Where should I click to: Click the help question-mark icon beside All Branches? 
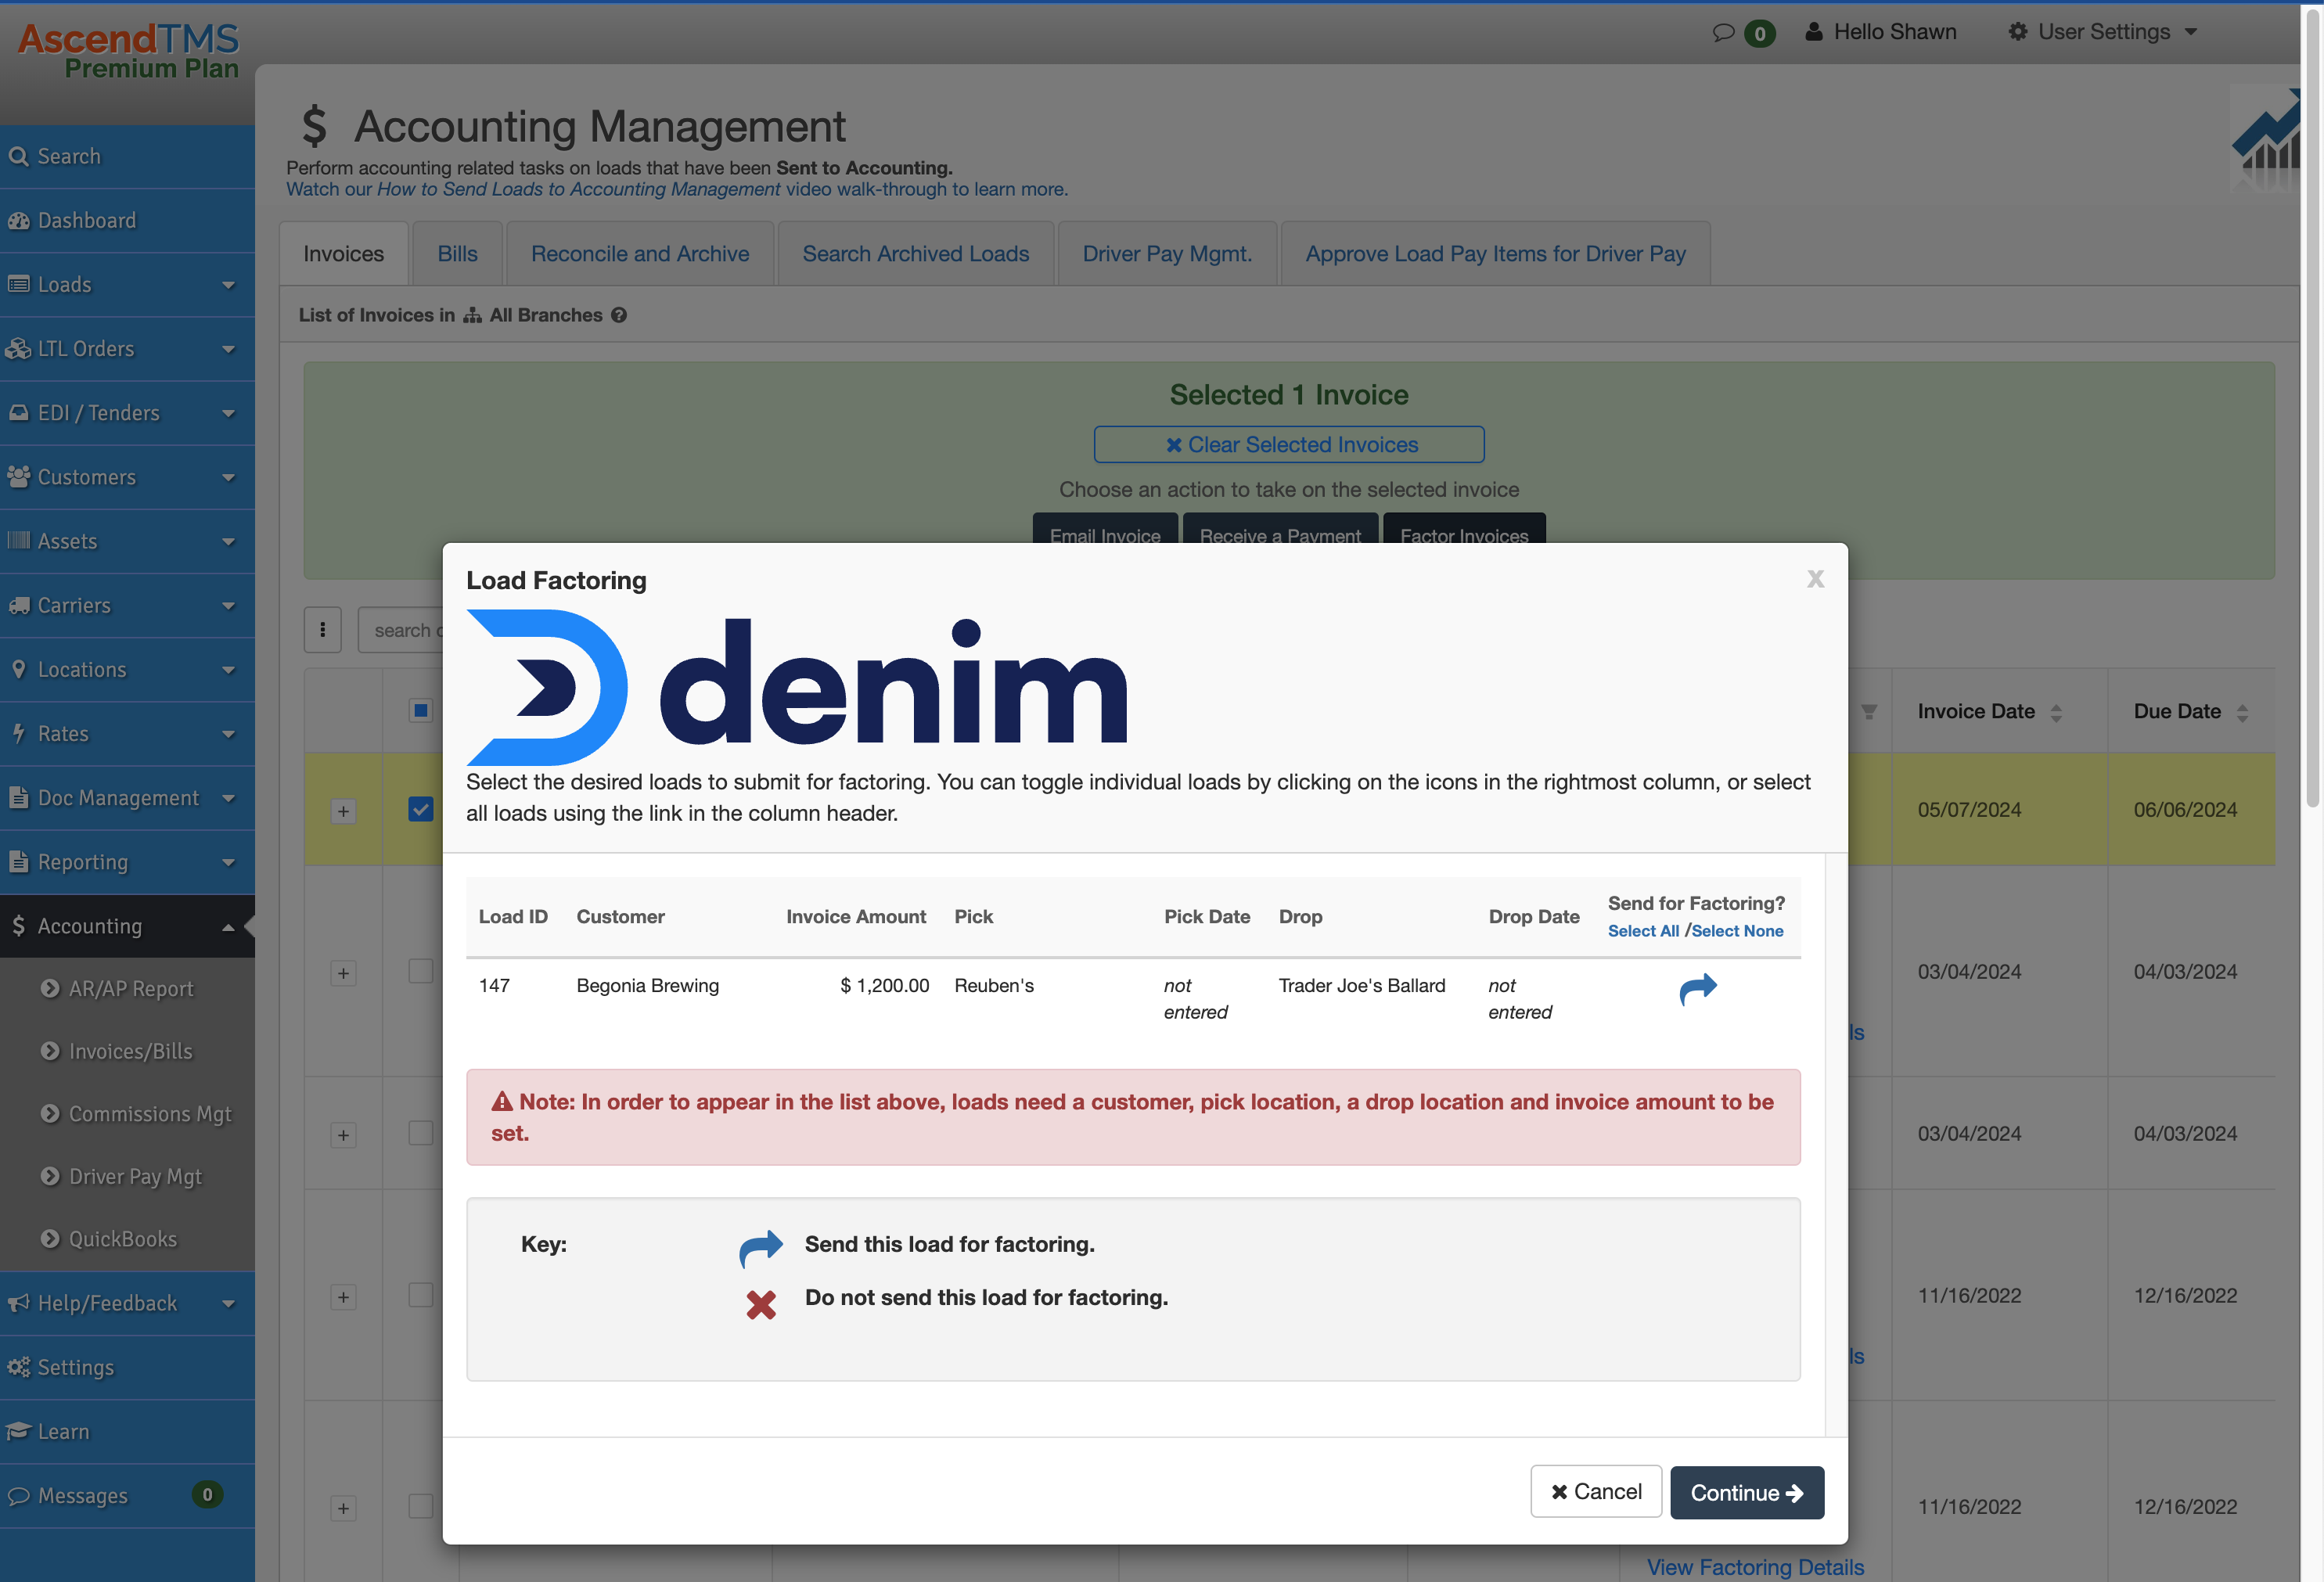[619, 315]
